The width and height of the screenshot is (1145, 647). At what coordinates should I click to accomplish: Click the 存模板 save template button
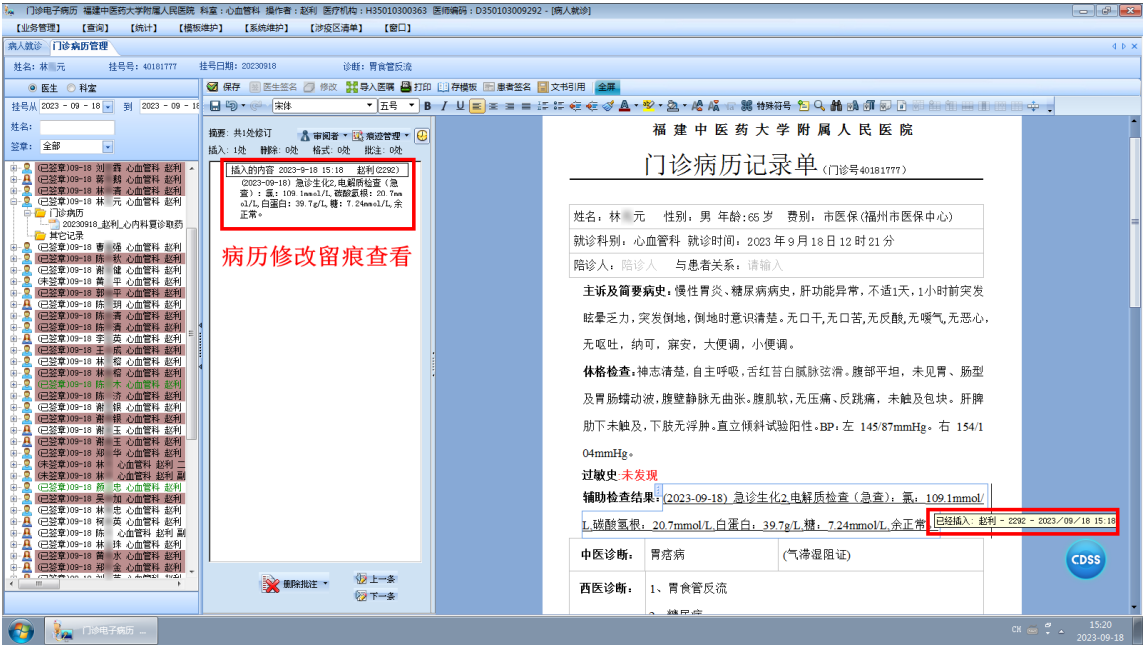[x=457, y=87]
